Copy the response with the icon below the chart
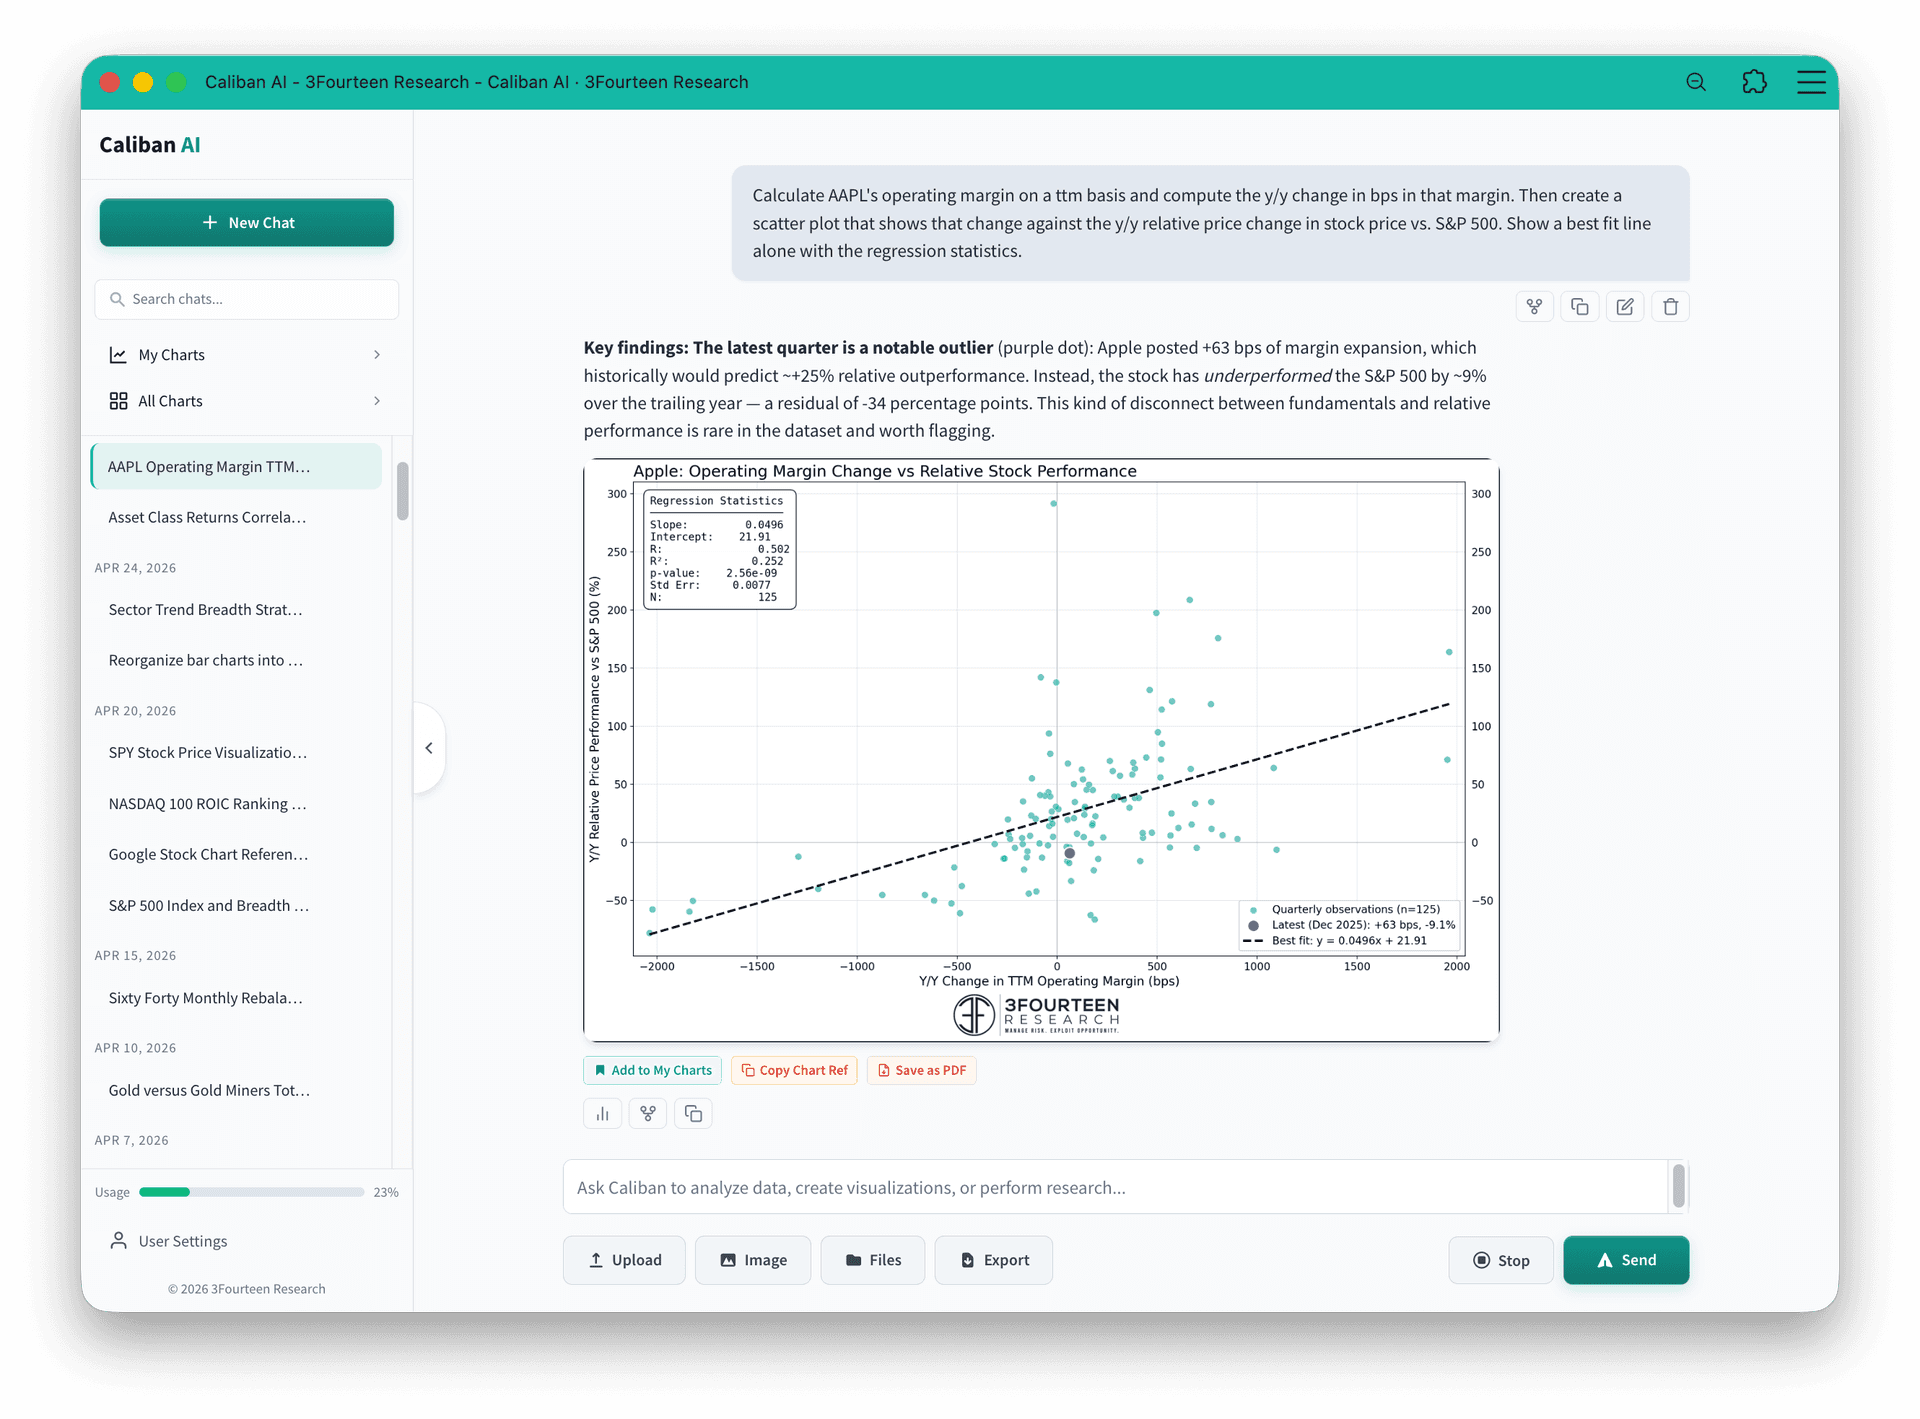Image resolution: width=1920 pixels, height=1419 pixels. tap(694, 1114)
